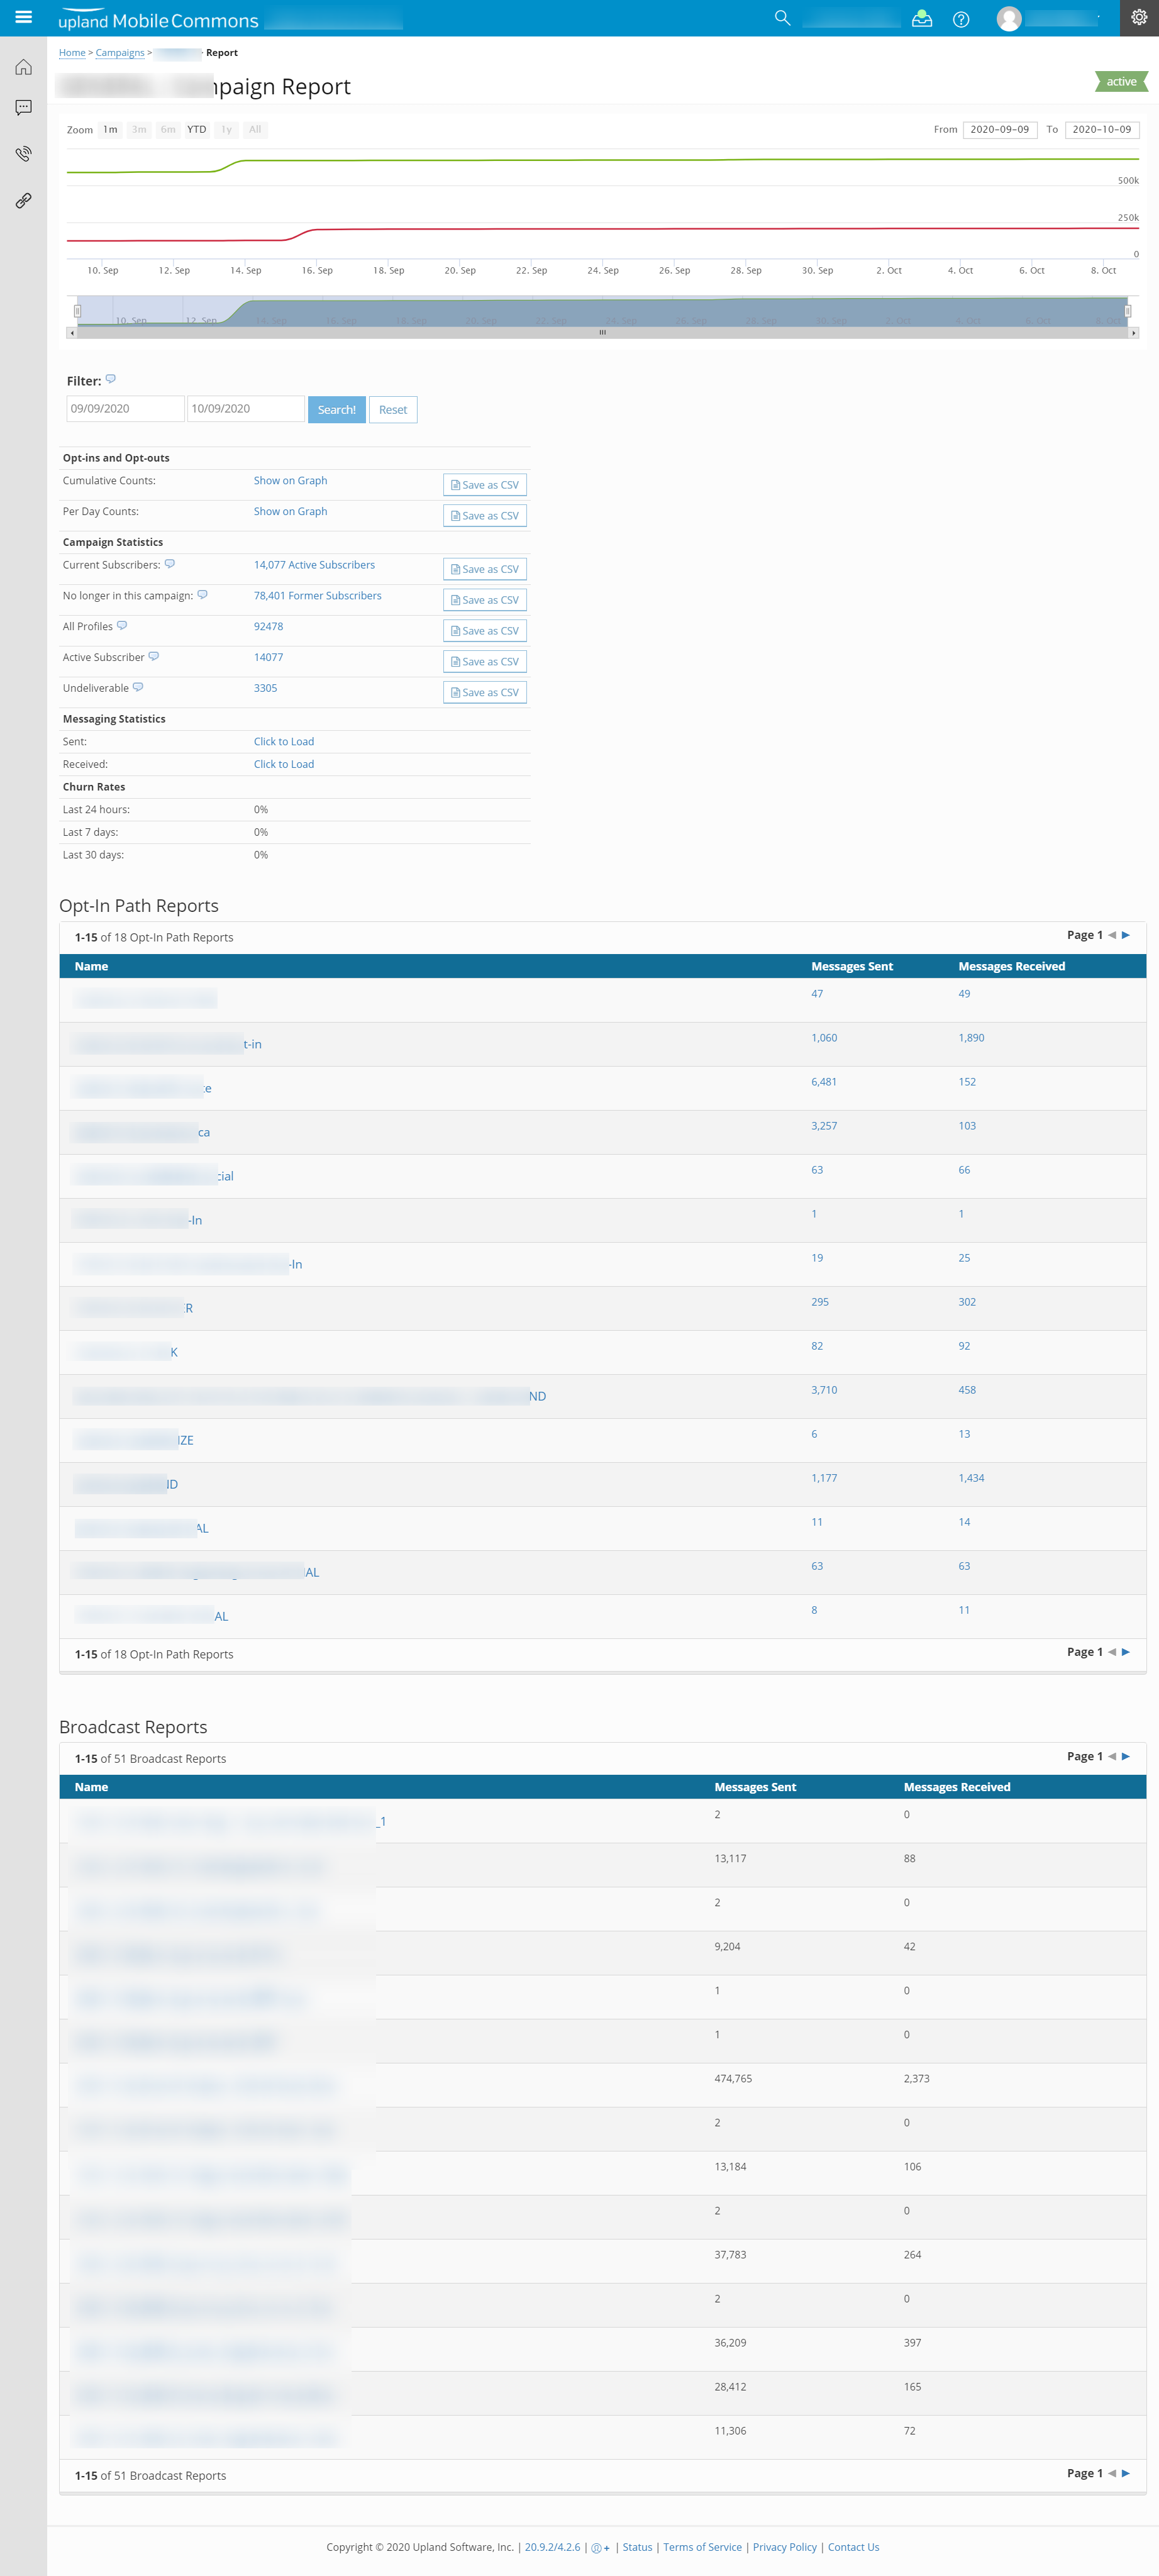1159x2576 pixels.
Task: Open version 20.9.2/4.2.6 footer link
Action: point(552,2547)
